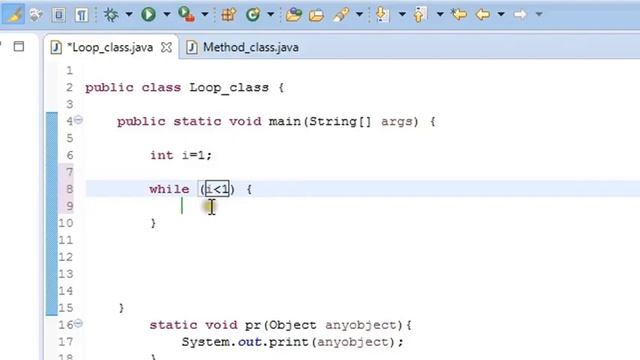Open the Run configurations dropdown arrow
The width and height of the screenshot is (640, 360).
[167, 15]
